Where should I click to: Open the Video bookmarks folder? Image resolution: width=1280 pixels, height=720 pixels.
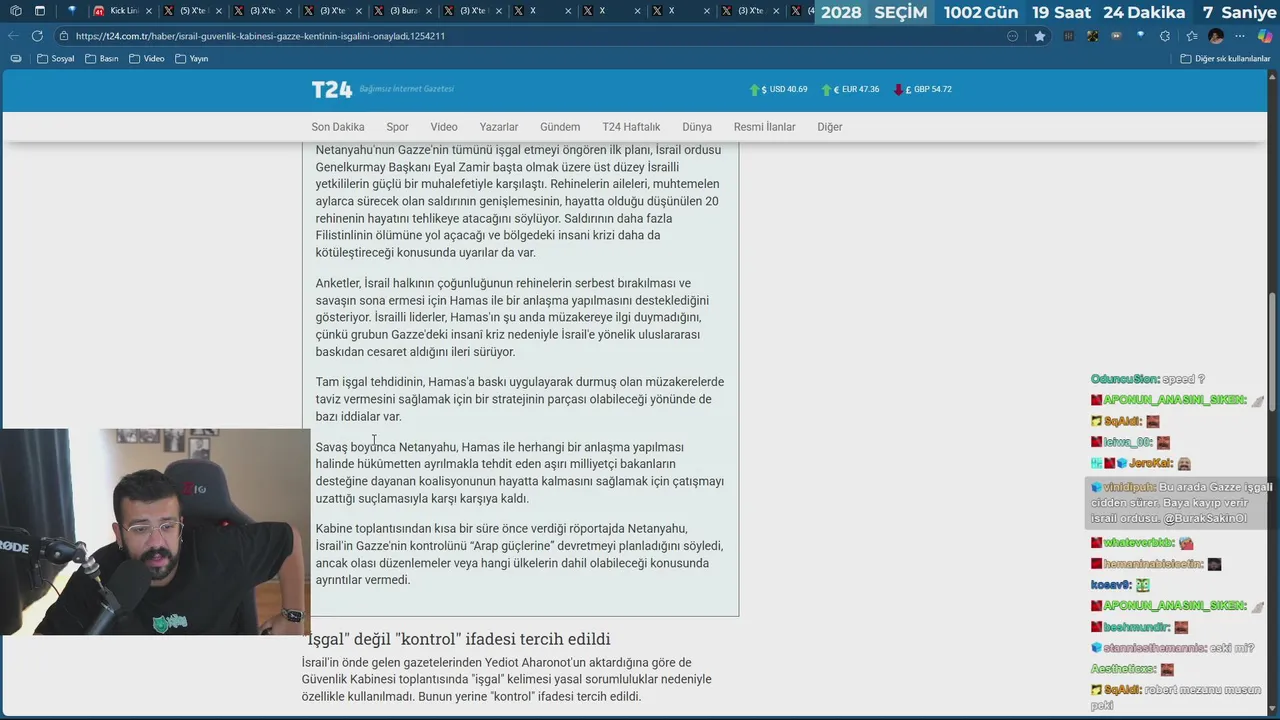click(147, 58)
